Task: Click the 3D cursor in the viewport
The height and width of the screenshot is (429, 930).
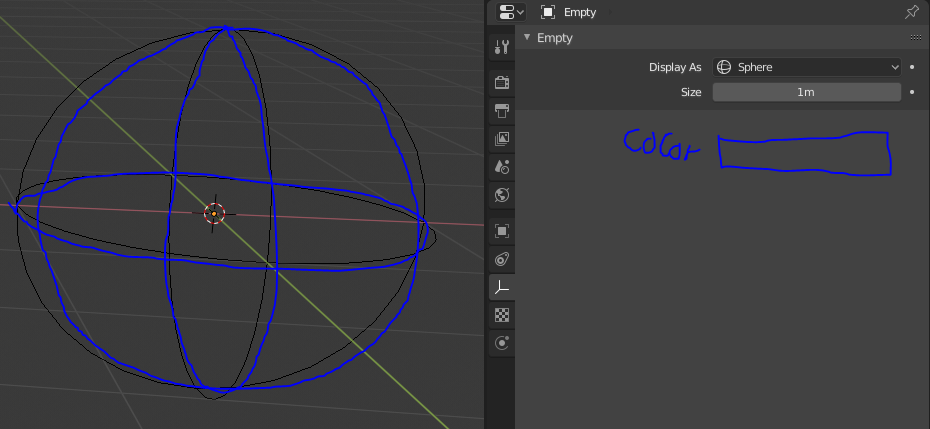Action: click(214, 213)
